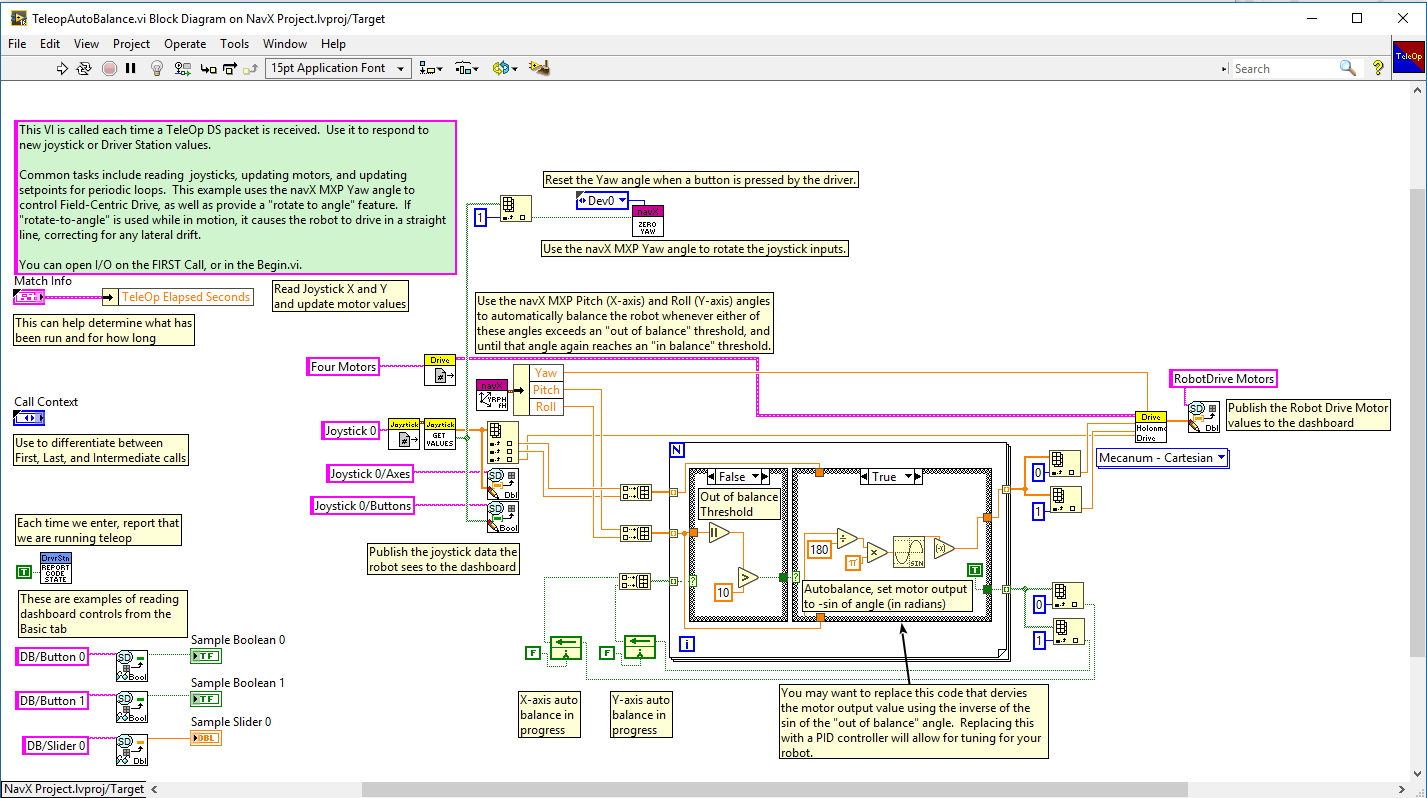Screen dimensions: 1427x798
Task: Open the Operate menu
Action: click(x=185, y=44)
